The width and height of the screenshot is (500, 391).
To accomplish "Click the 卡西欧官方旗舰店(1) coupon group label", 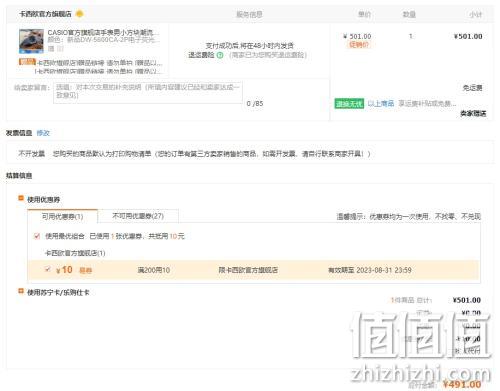I will tap(75, 253).
